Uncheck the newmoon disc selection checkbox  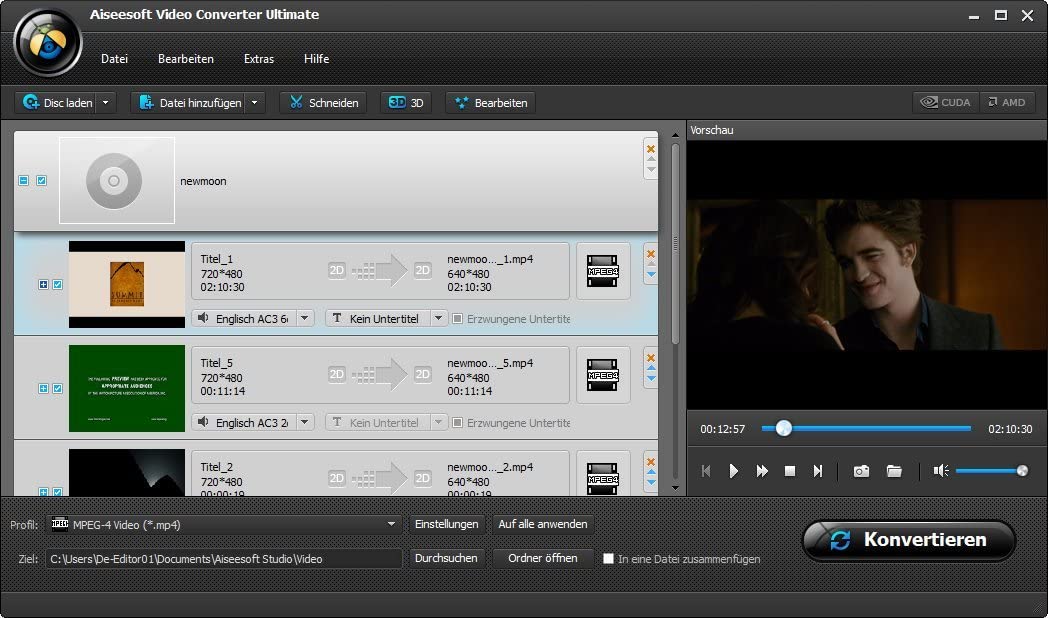(41, 180)
